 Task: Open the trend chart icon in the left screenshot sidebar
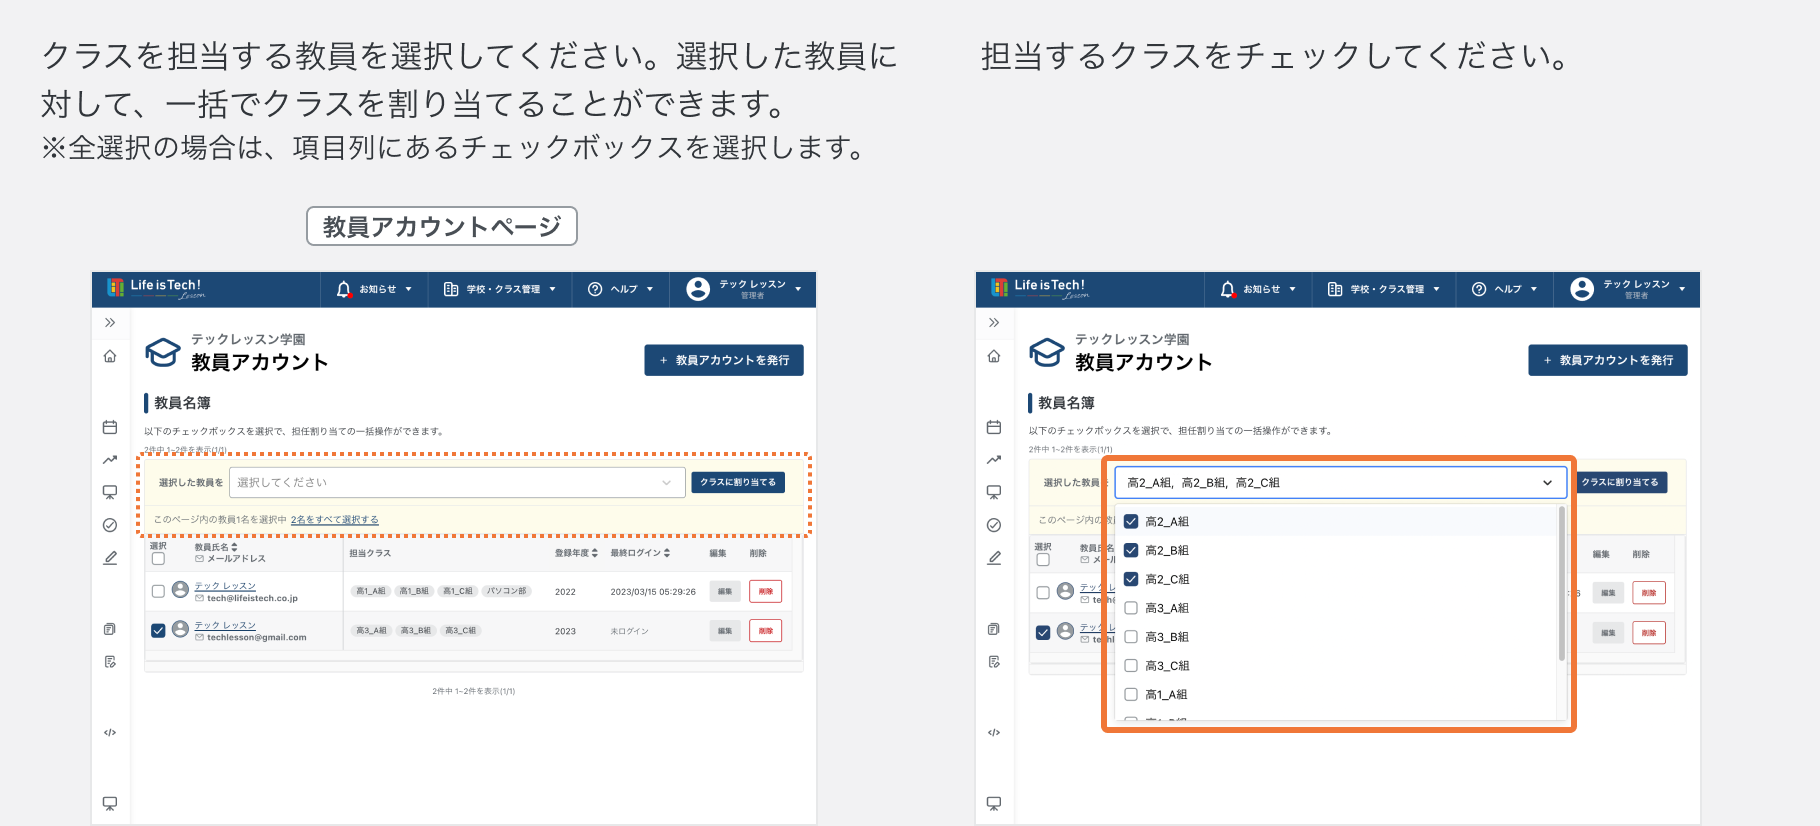tap(110, 460)
